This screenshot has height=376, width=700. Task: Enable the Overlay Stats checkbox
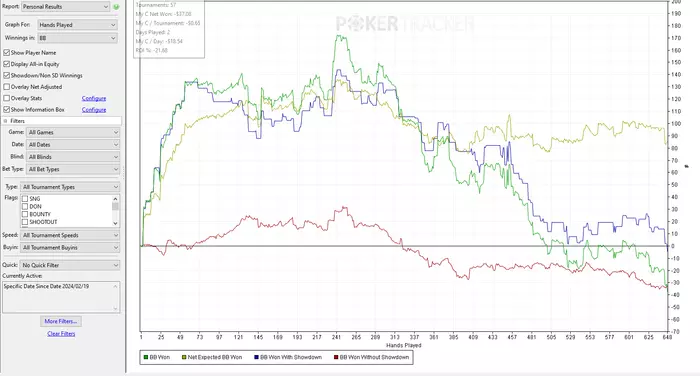(x=7, y=98)
